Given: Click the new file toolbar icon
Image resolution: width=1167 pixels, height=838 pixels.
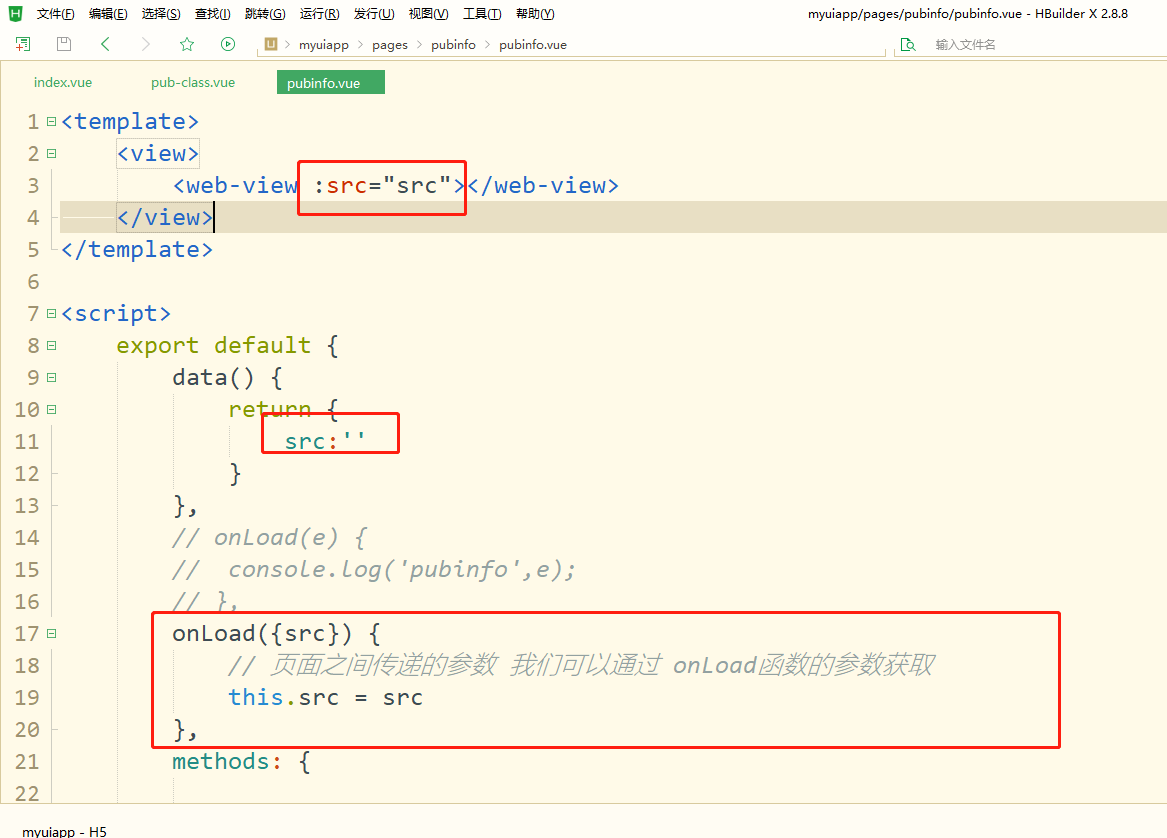Looking at the screenshot, I should pos(23,44).
